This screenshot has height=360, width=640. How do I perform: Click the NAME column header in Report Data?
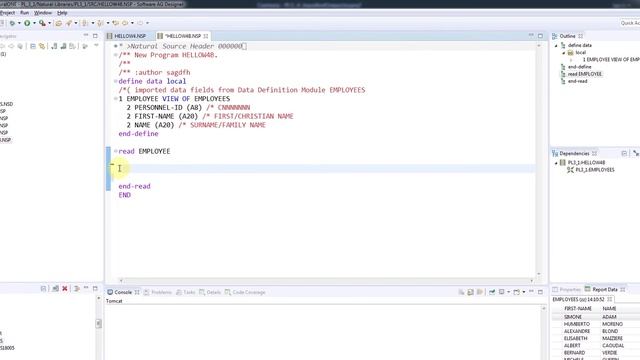[x=609, y=309]
